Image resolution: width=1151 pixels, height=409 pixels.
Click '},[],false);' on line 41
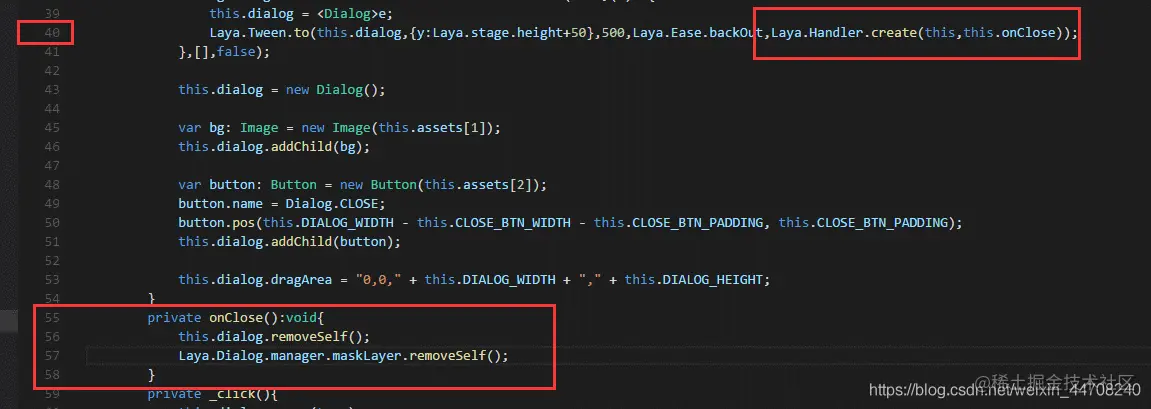[224, 52]
